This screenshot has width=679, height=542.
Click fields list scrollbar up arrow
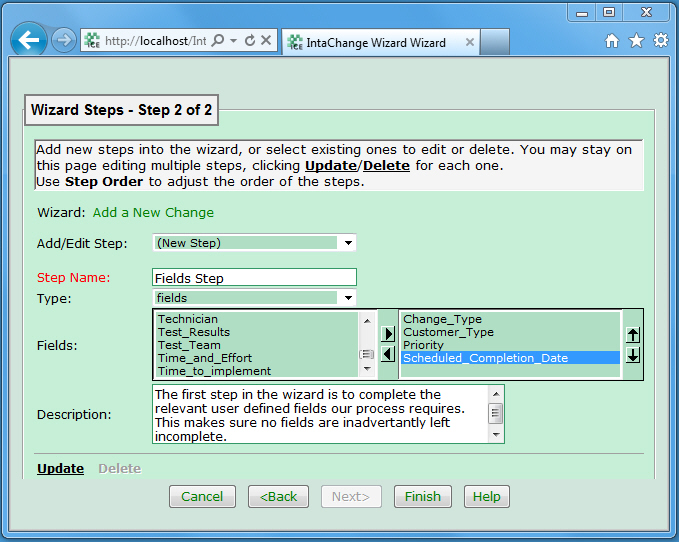pyautogui.click(x=367, y=321)
